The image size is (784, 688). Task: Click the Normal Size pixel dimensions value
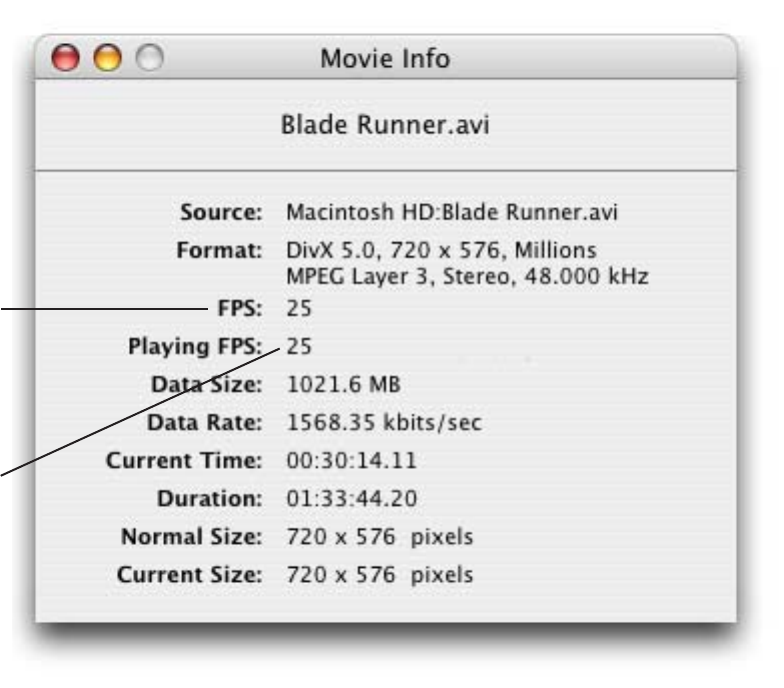pos(380,537)
